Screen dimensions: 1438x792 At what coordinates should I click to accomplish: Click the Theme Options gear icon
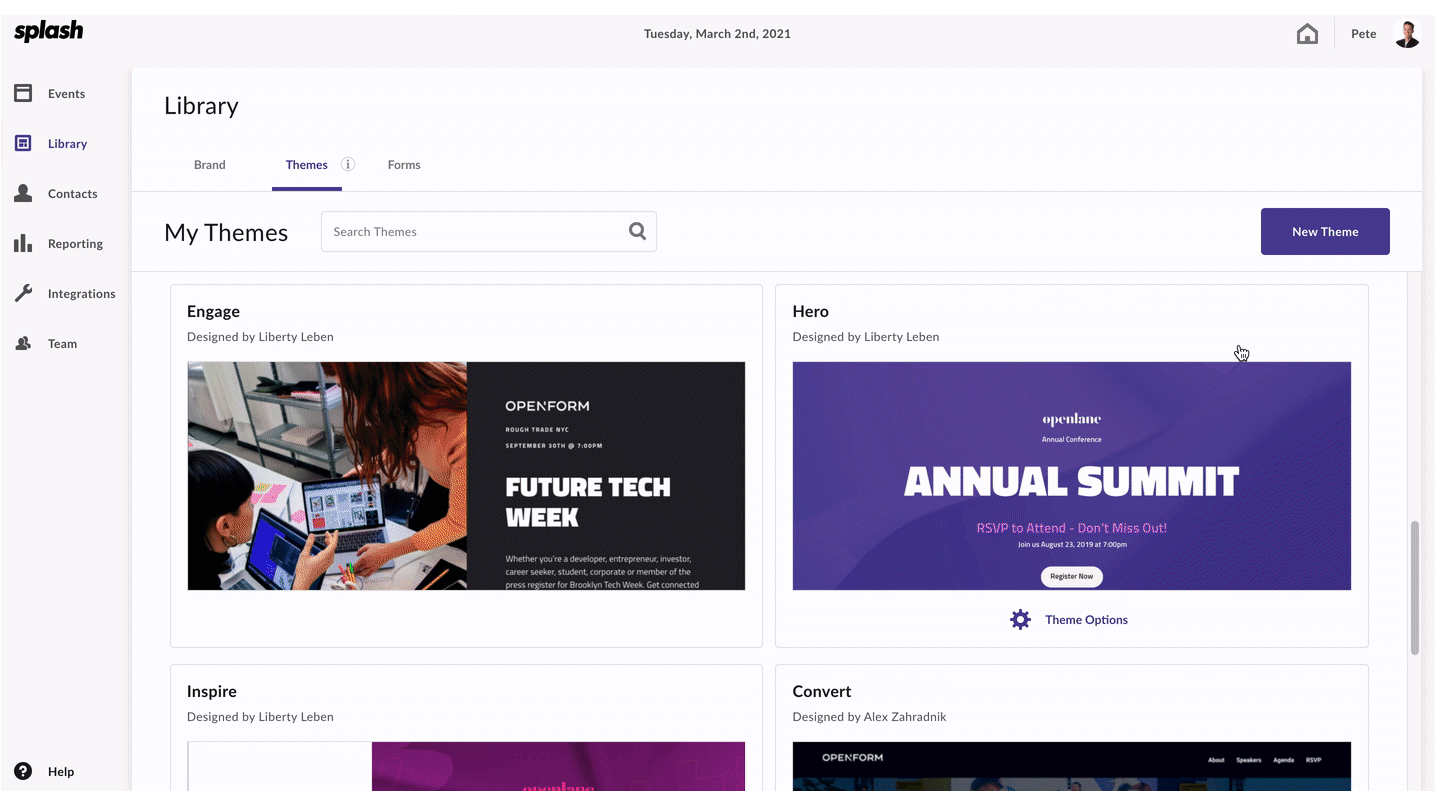point(1020,619)
